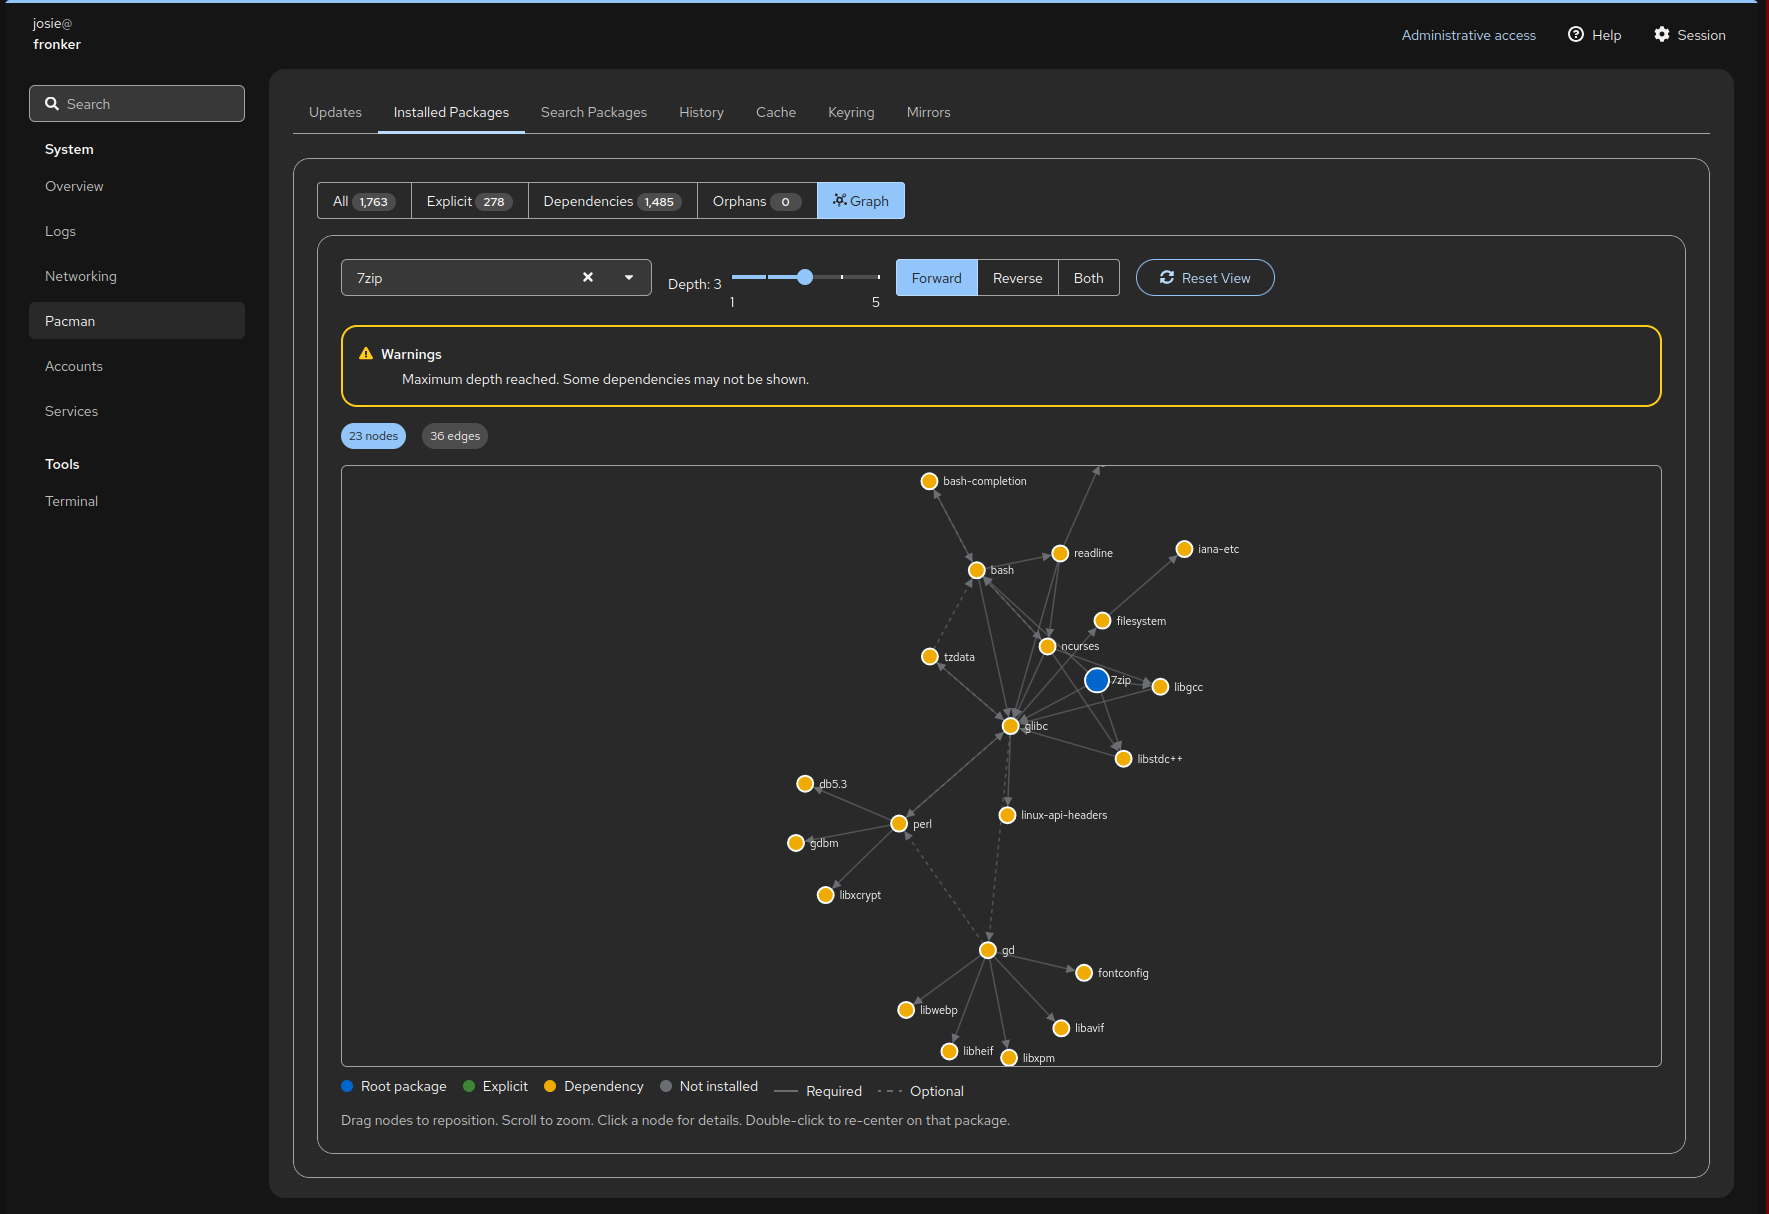Click the Depth slider handle
Screen dimensions: 1769x1214
805,277
